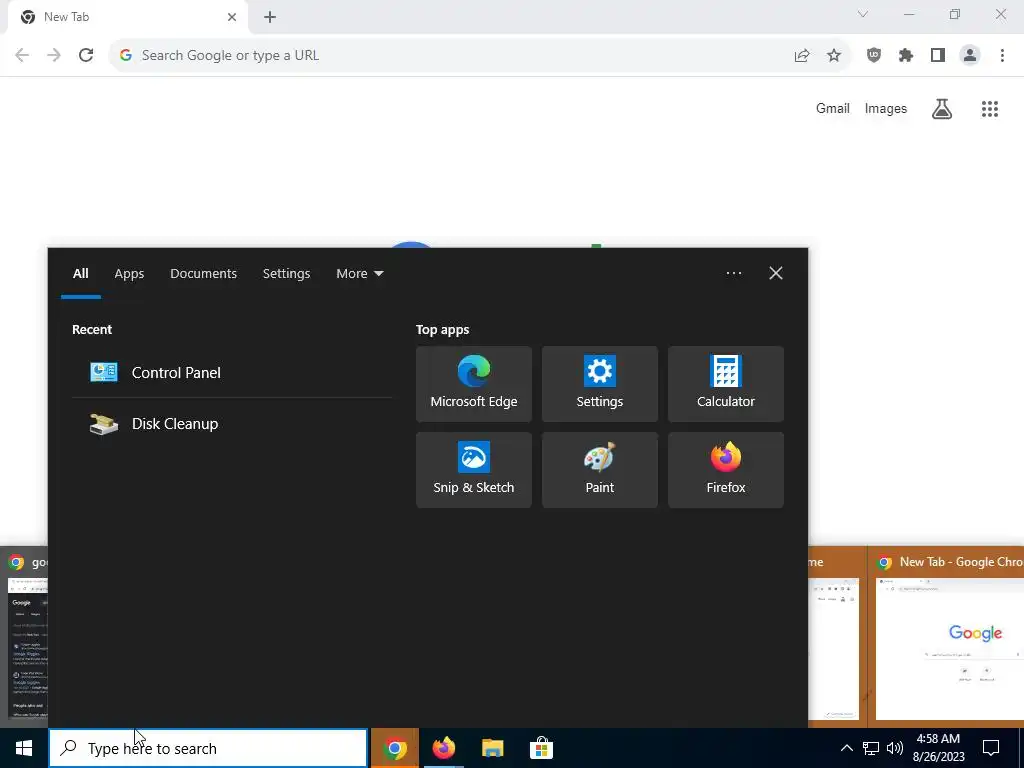Open the Chrome profile avatar
This screenshot has height=768, width=1024.
[970, 56]
